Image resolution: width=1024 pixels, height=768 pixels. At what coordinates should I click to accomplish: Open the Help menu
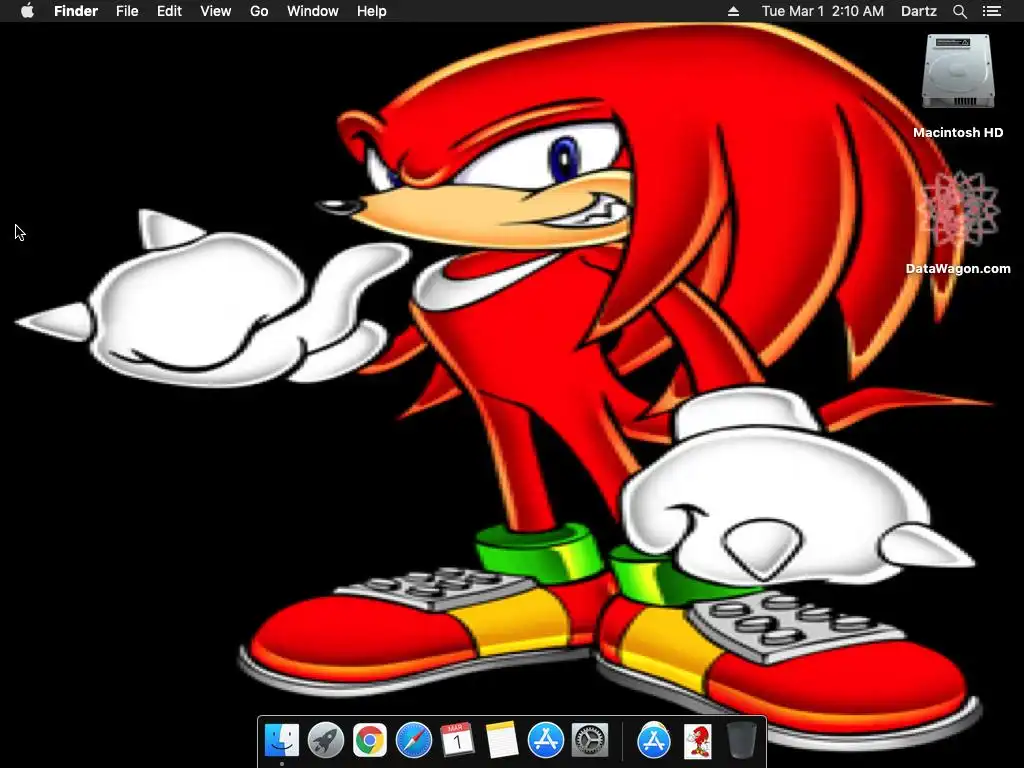point(372,11)
